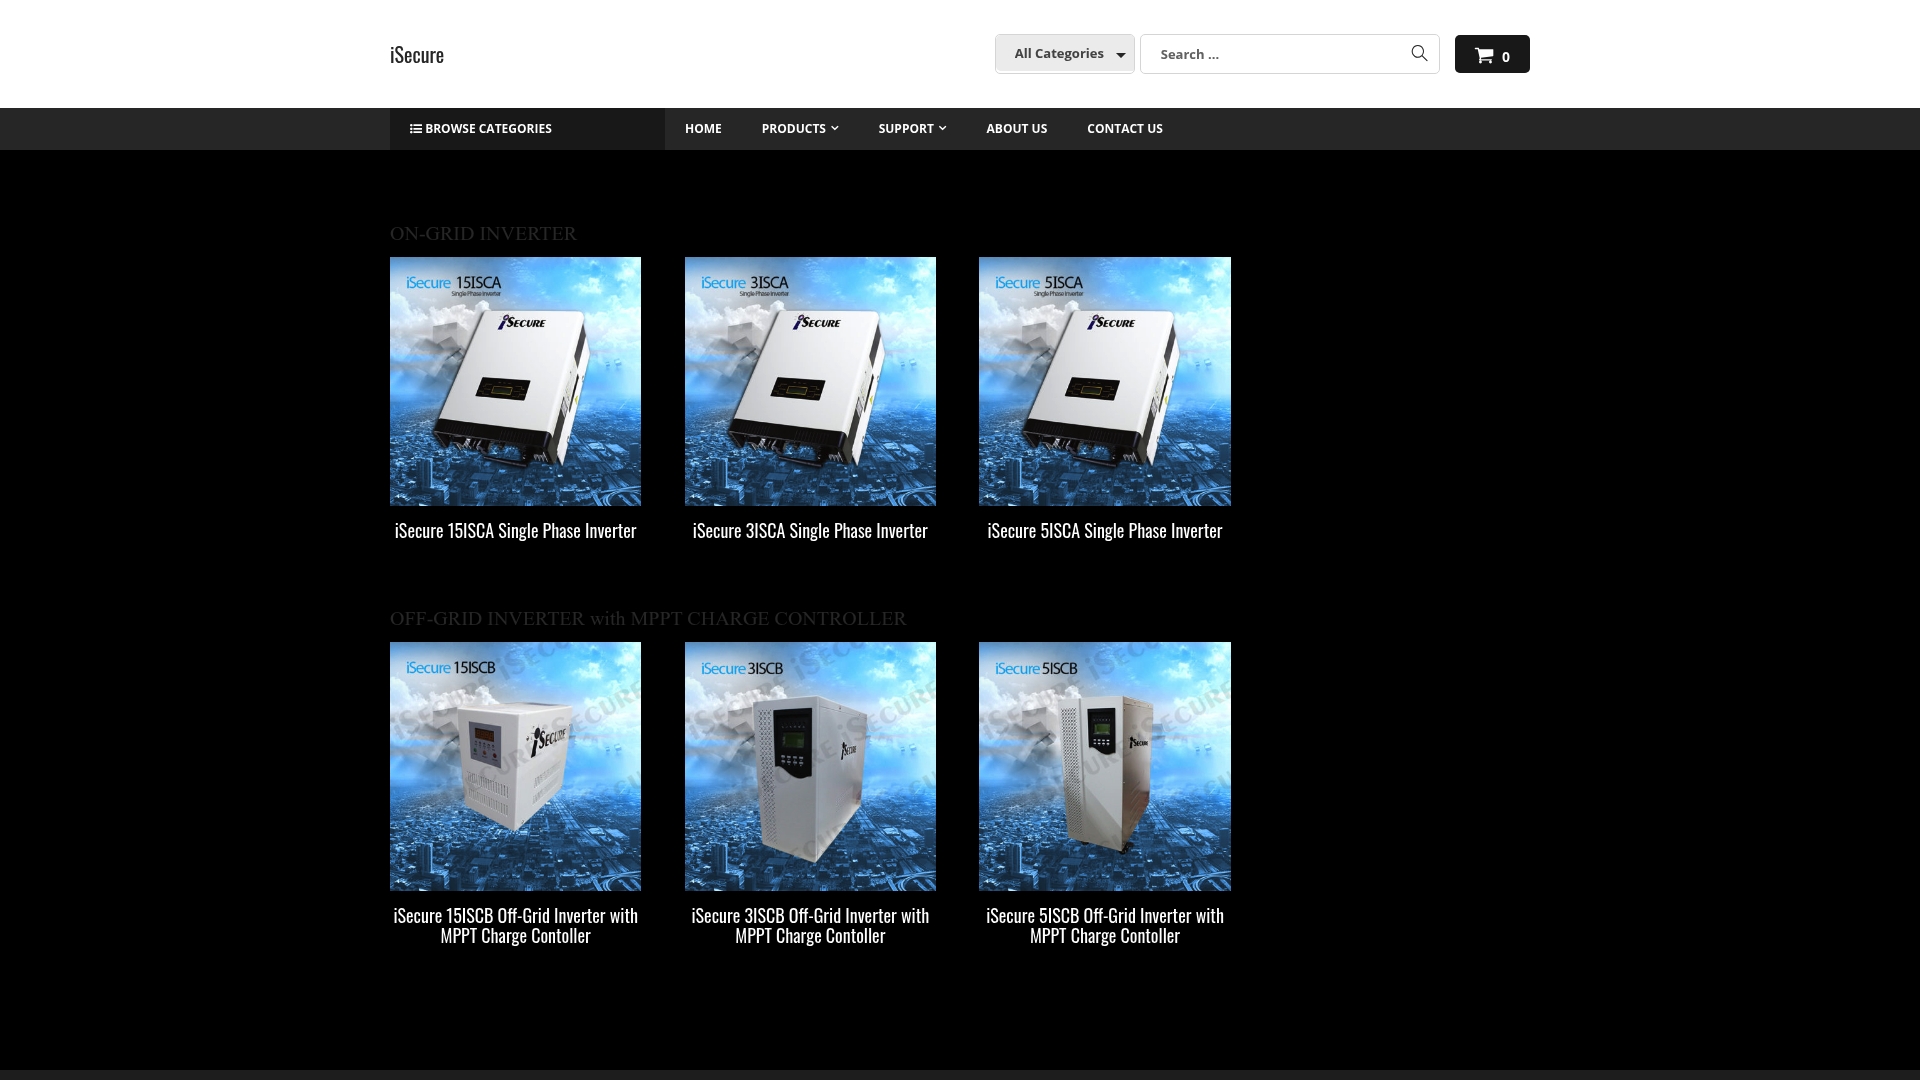The width and height of the screenshot is (1920, 1080).
Task: Open the All Categories dropdown
Action: (x=1064, y=54)
